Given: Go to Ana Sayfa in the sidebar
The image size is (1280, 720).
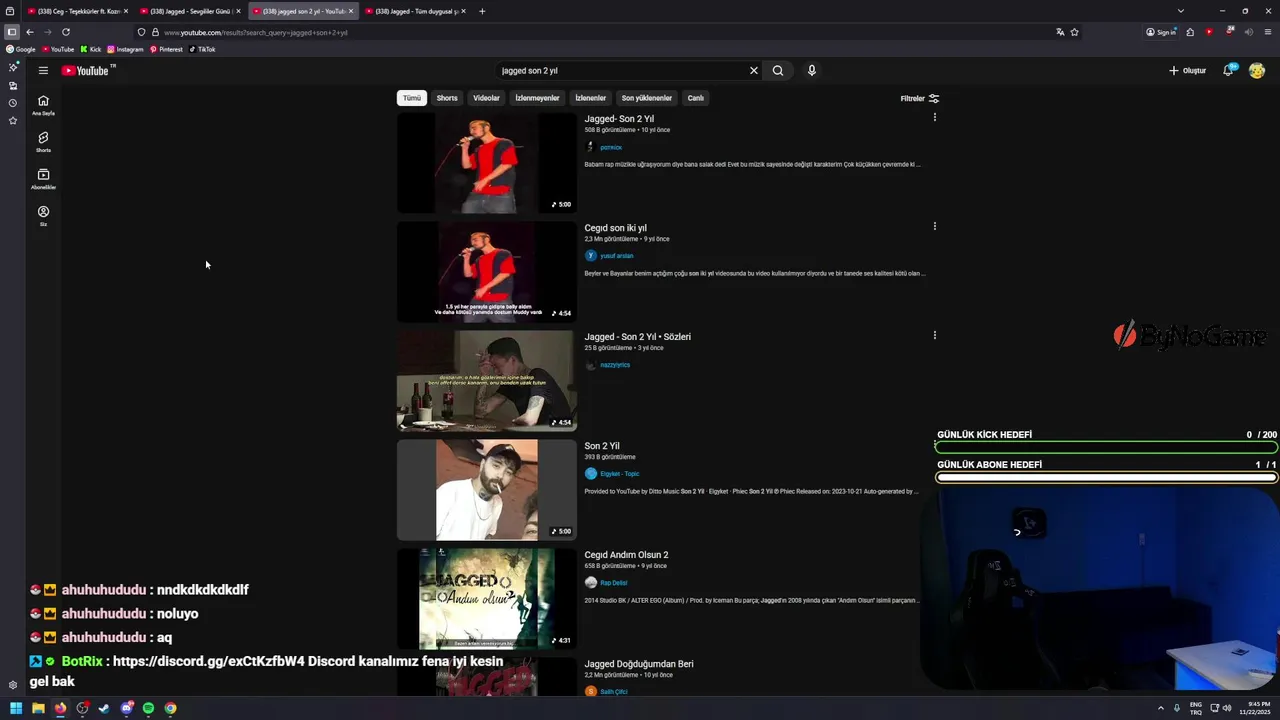Looking at the screenshot, I should (43, 105).
